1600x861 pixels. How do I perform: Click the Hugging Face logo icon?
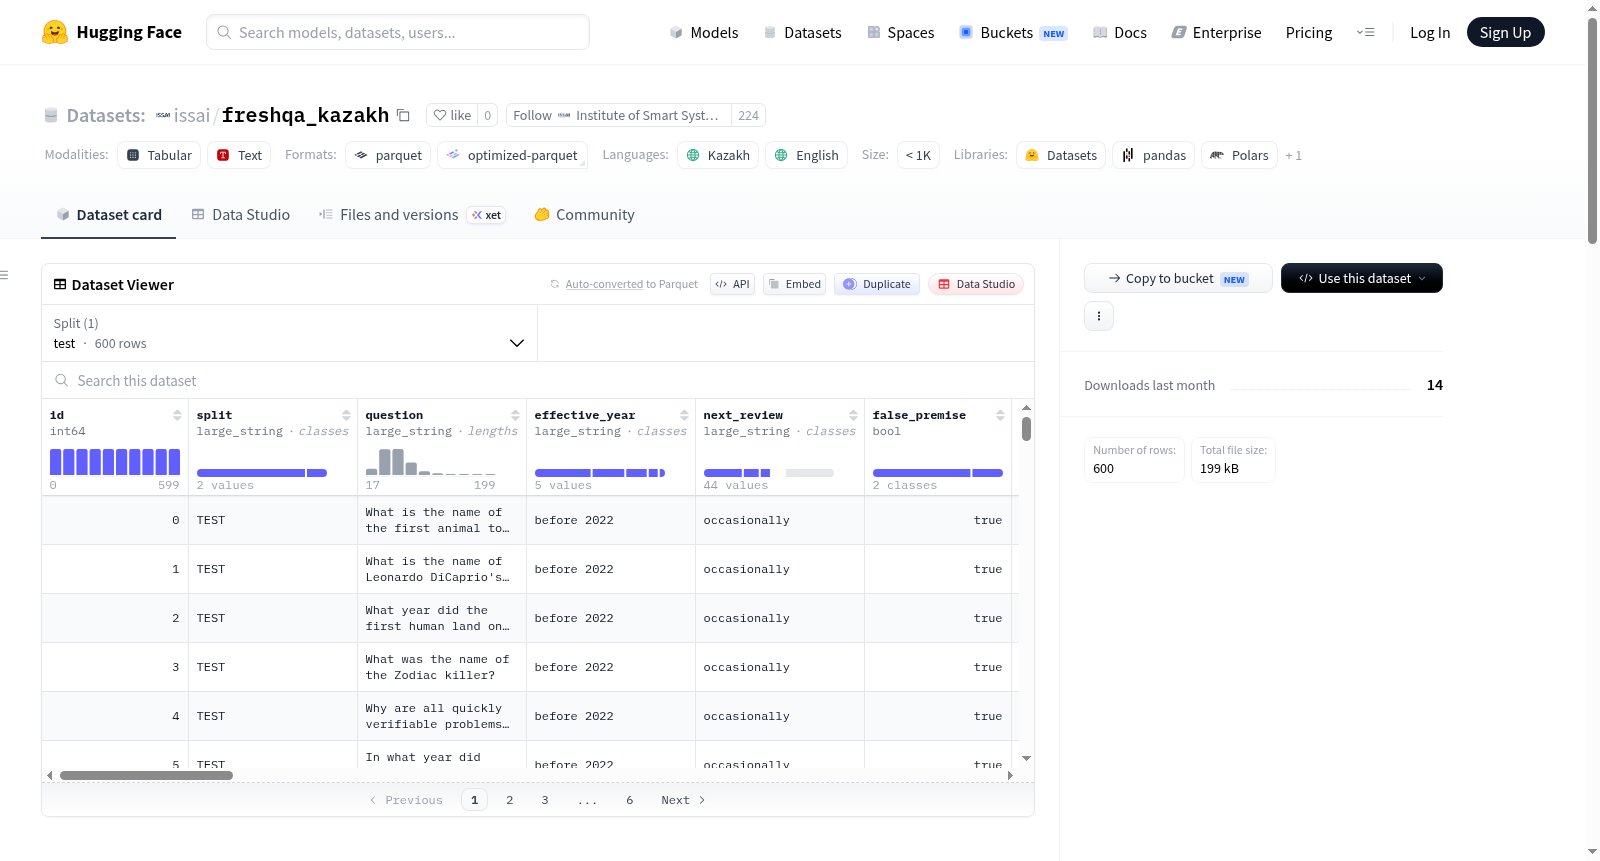pos(55,32)
